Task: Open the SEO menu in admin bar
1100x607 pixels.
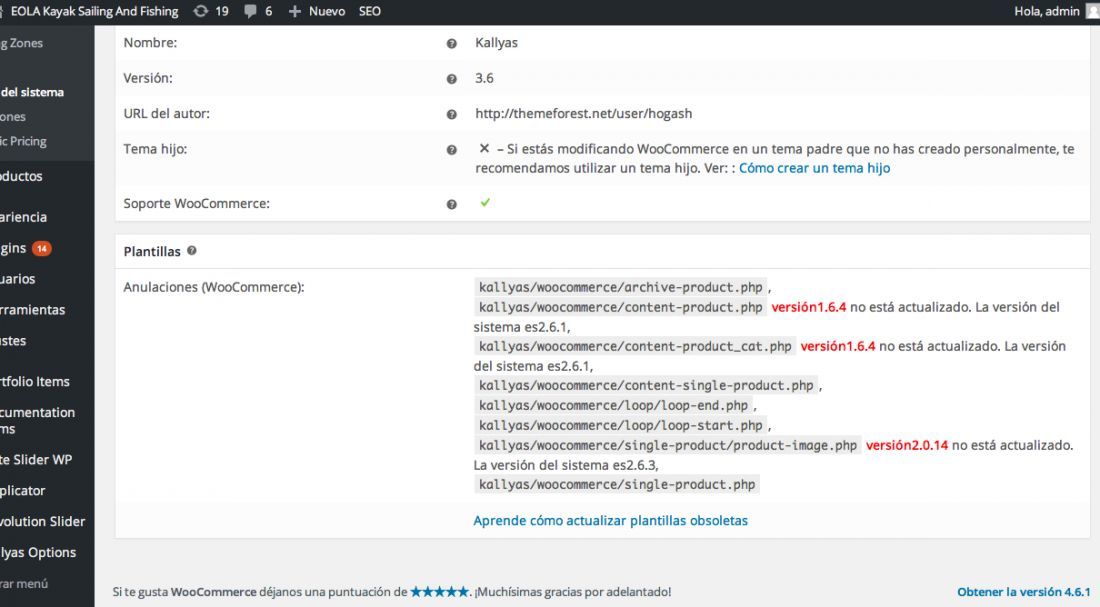Action: tap(370, 11)
